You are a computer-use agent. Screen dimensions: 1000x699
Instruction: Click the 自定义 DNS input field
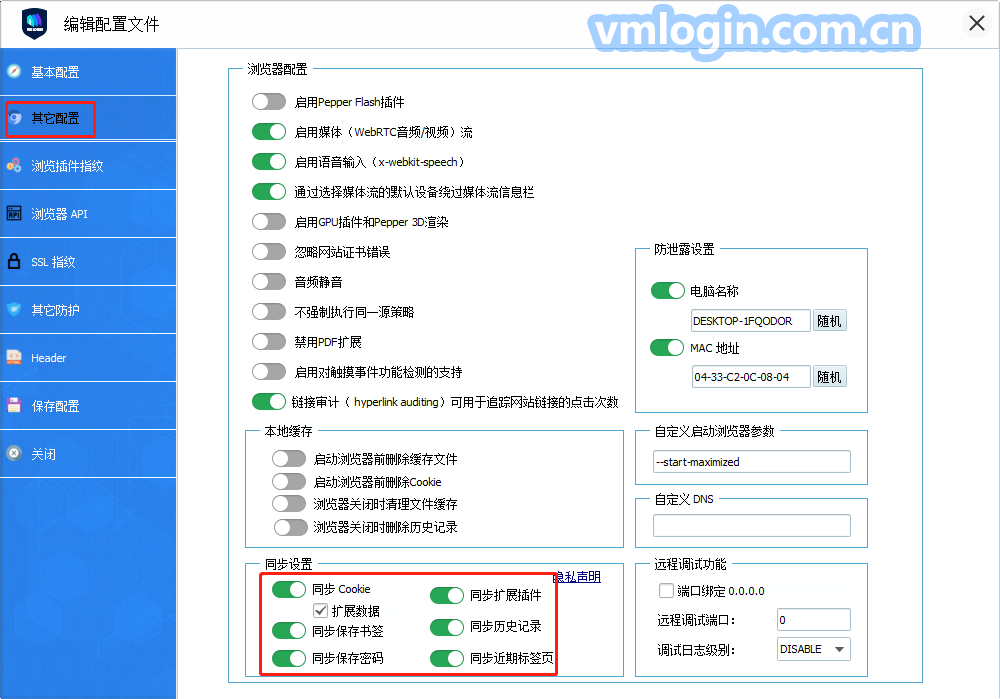(751, 526)
